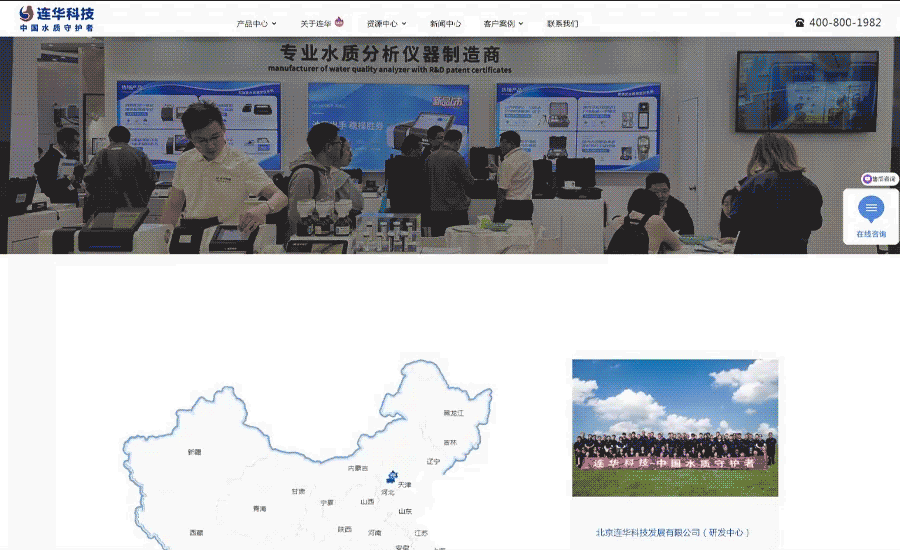Expand the 产品中心 dropdown menu
The height and width of the screenshot is (550, 900).
[x=256, y=23]
